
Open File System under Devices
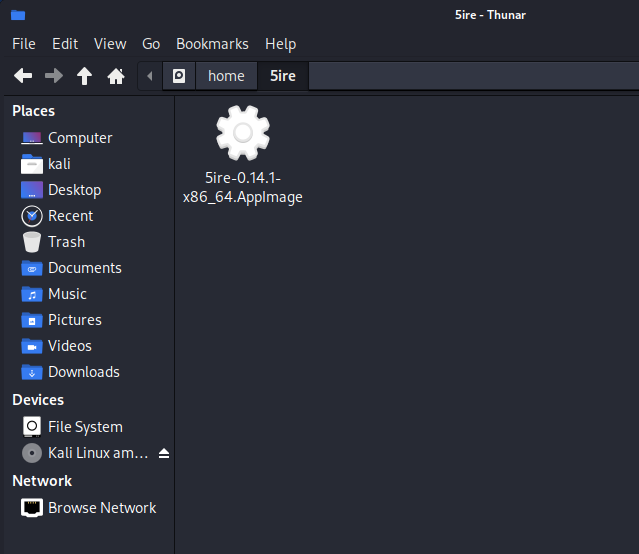pos(85,427)
